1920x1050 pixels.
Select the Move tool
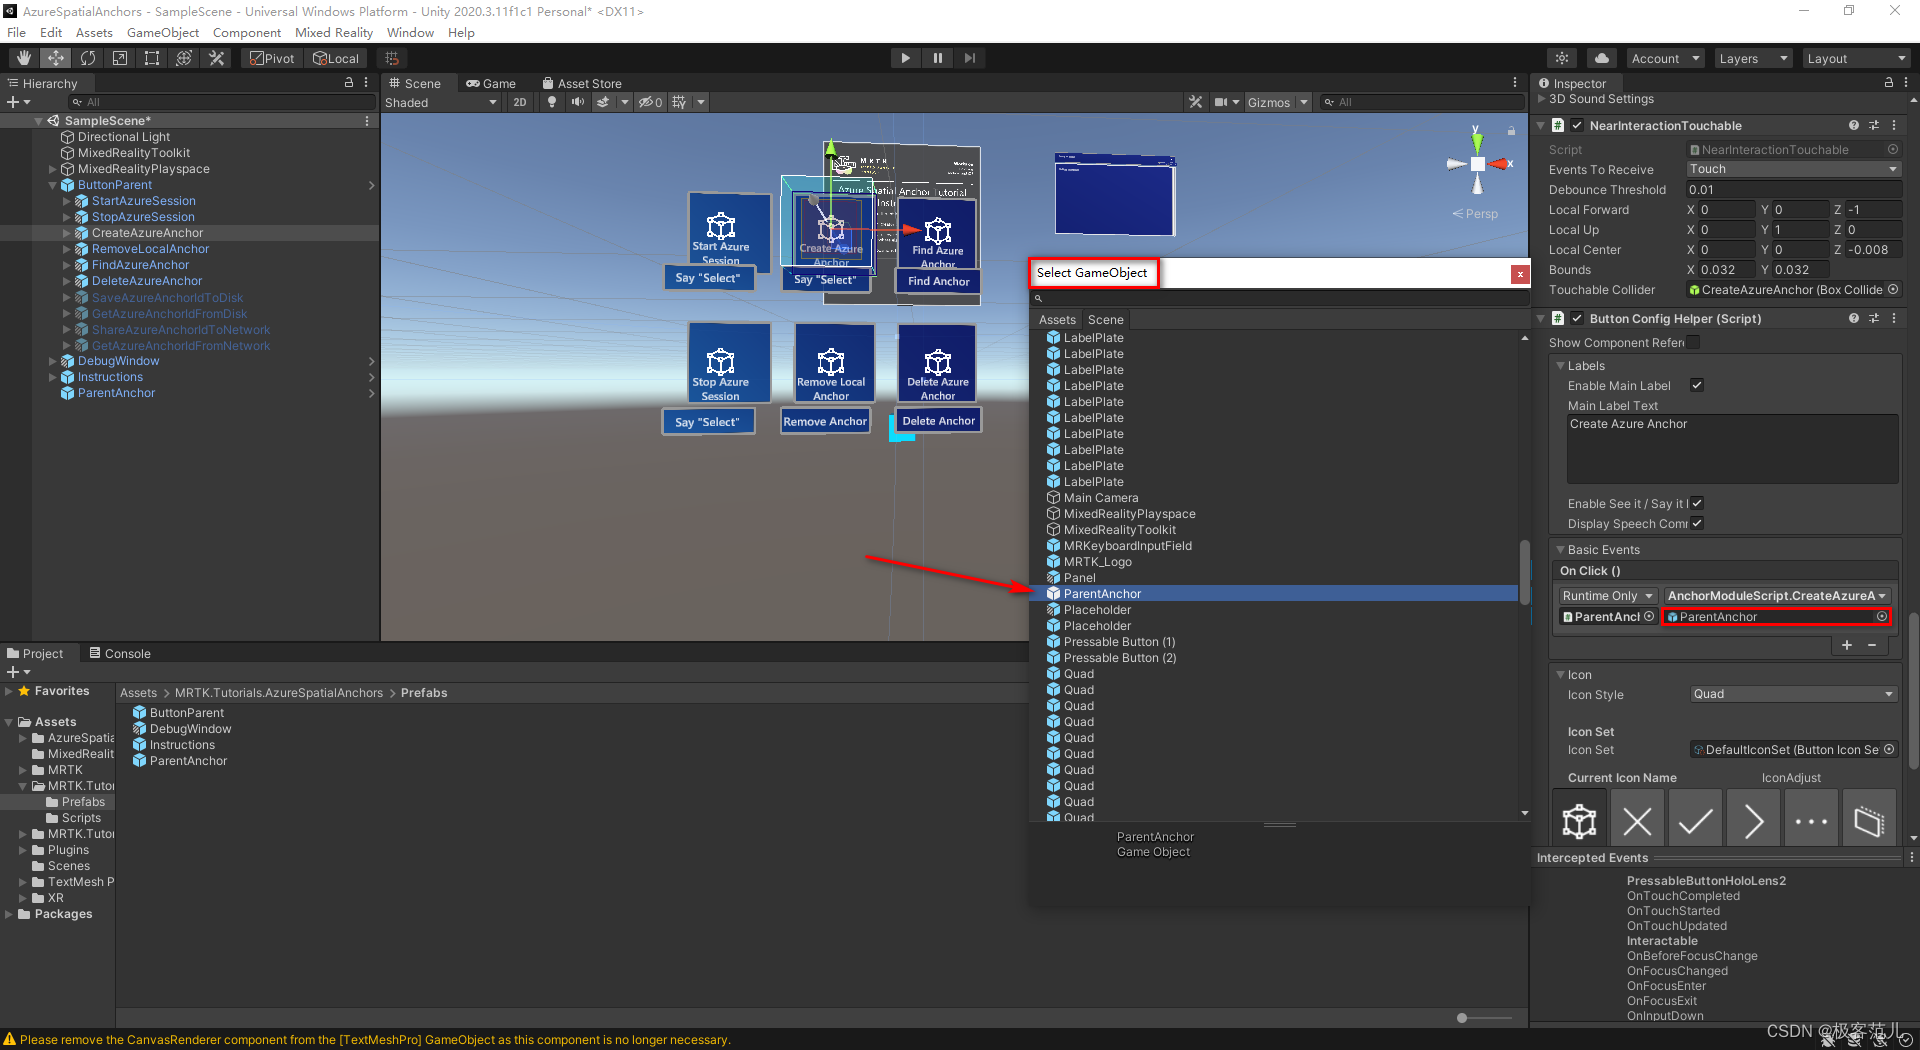(x=56, y=58)
